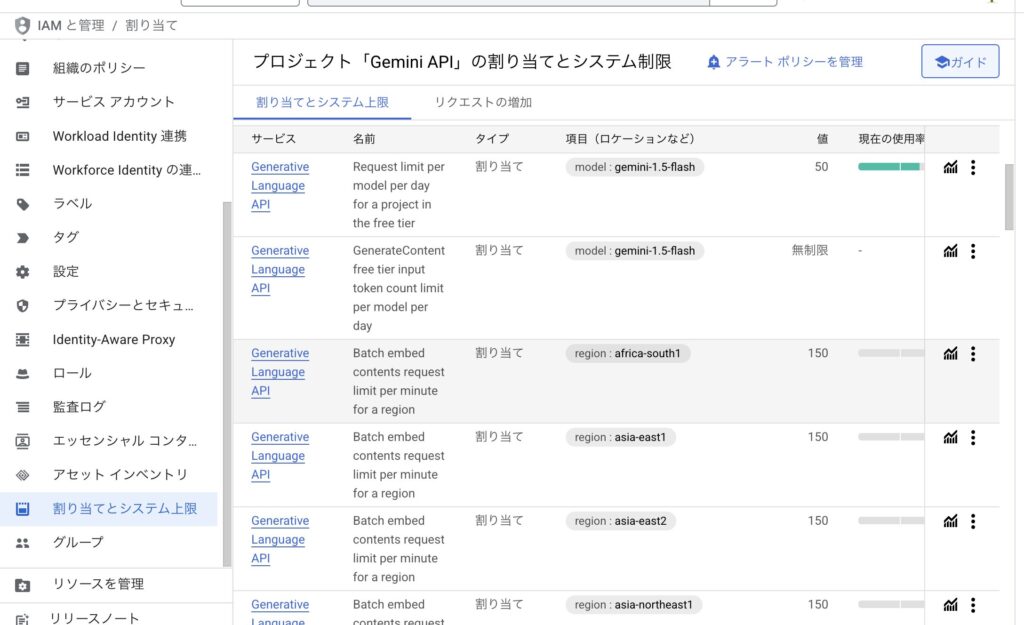The image size is (1024, 625).
Task: Open more-actions menu for Request limit row
Action: click(x=973, y=167)
